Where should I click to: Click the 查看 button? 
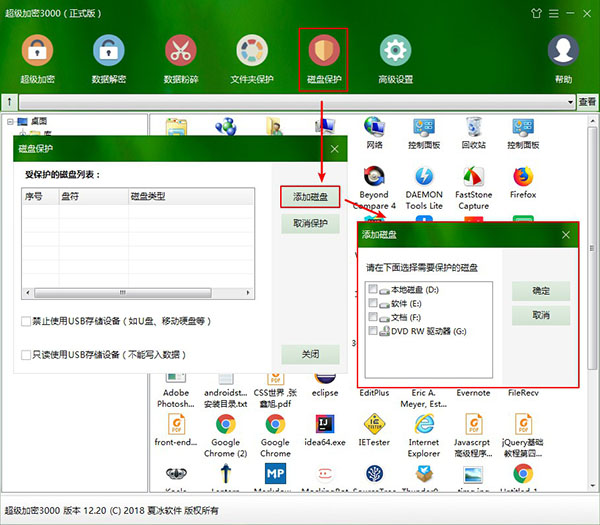coord(587,102)
